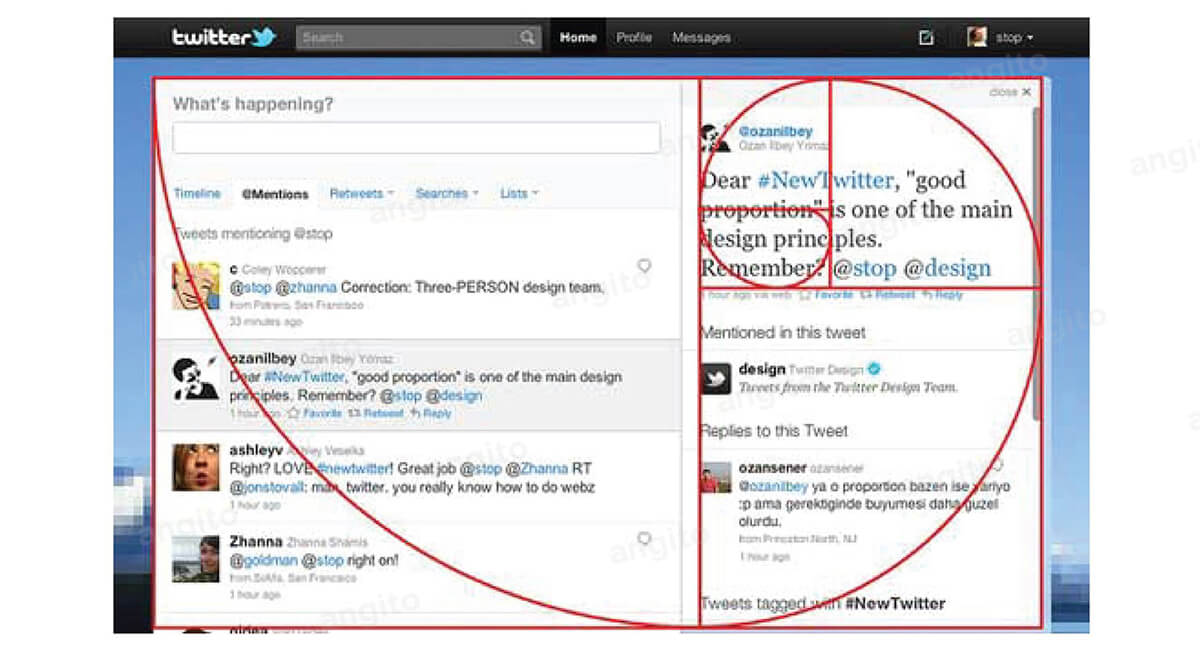The width and height of the screenshot is (1200, 650).
Task: Click the speech bubble on Zhanna's tweet
Action: (645, 539)
